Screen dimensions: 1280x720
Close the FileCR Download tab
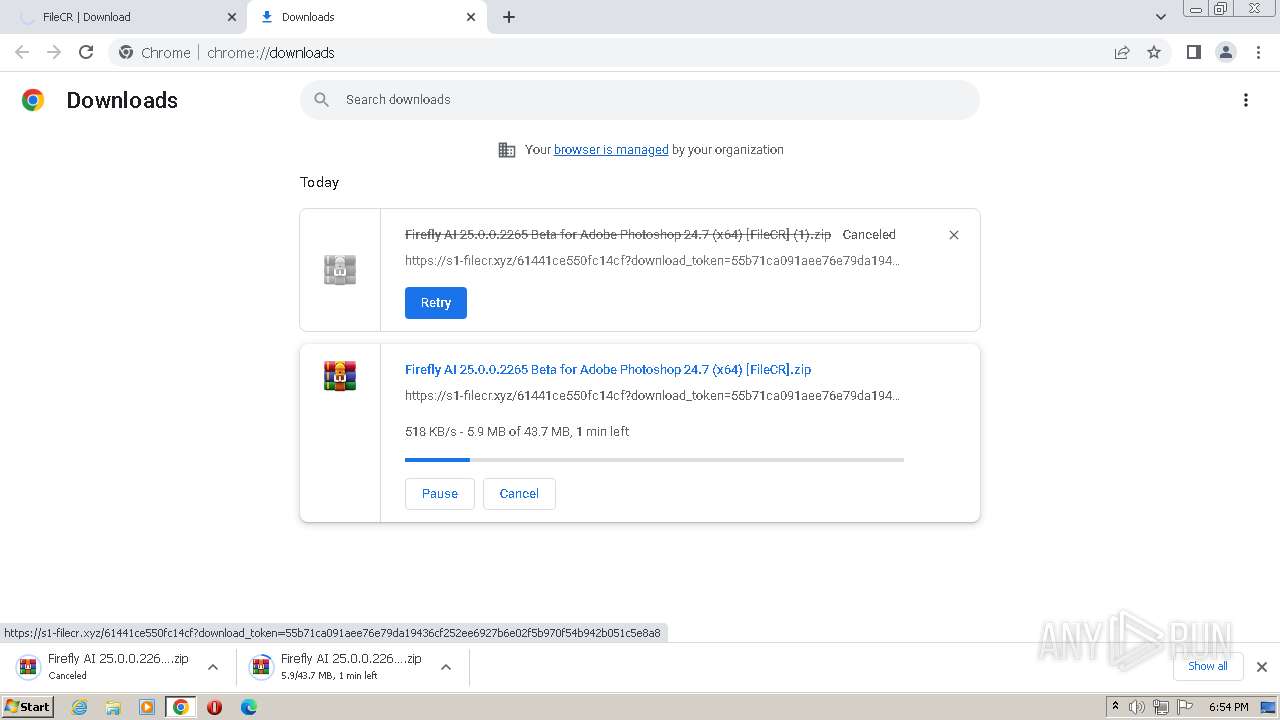[232, 17]
